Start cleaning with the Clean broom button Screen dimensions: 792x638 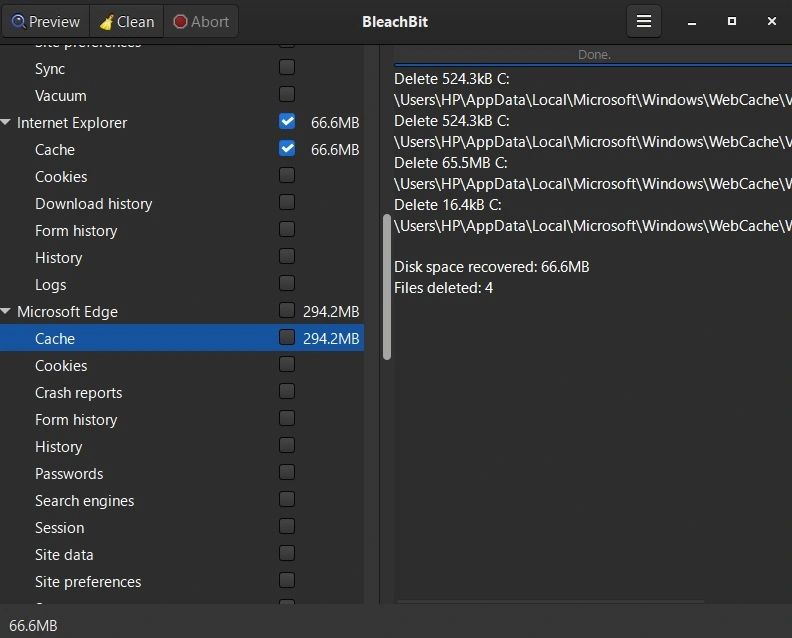click(x=127, y=22)
